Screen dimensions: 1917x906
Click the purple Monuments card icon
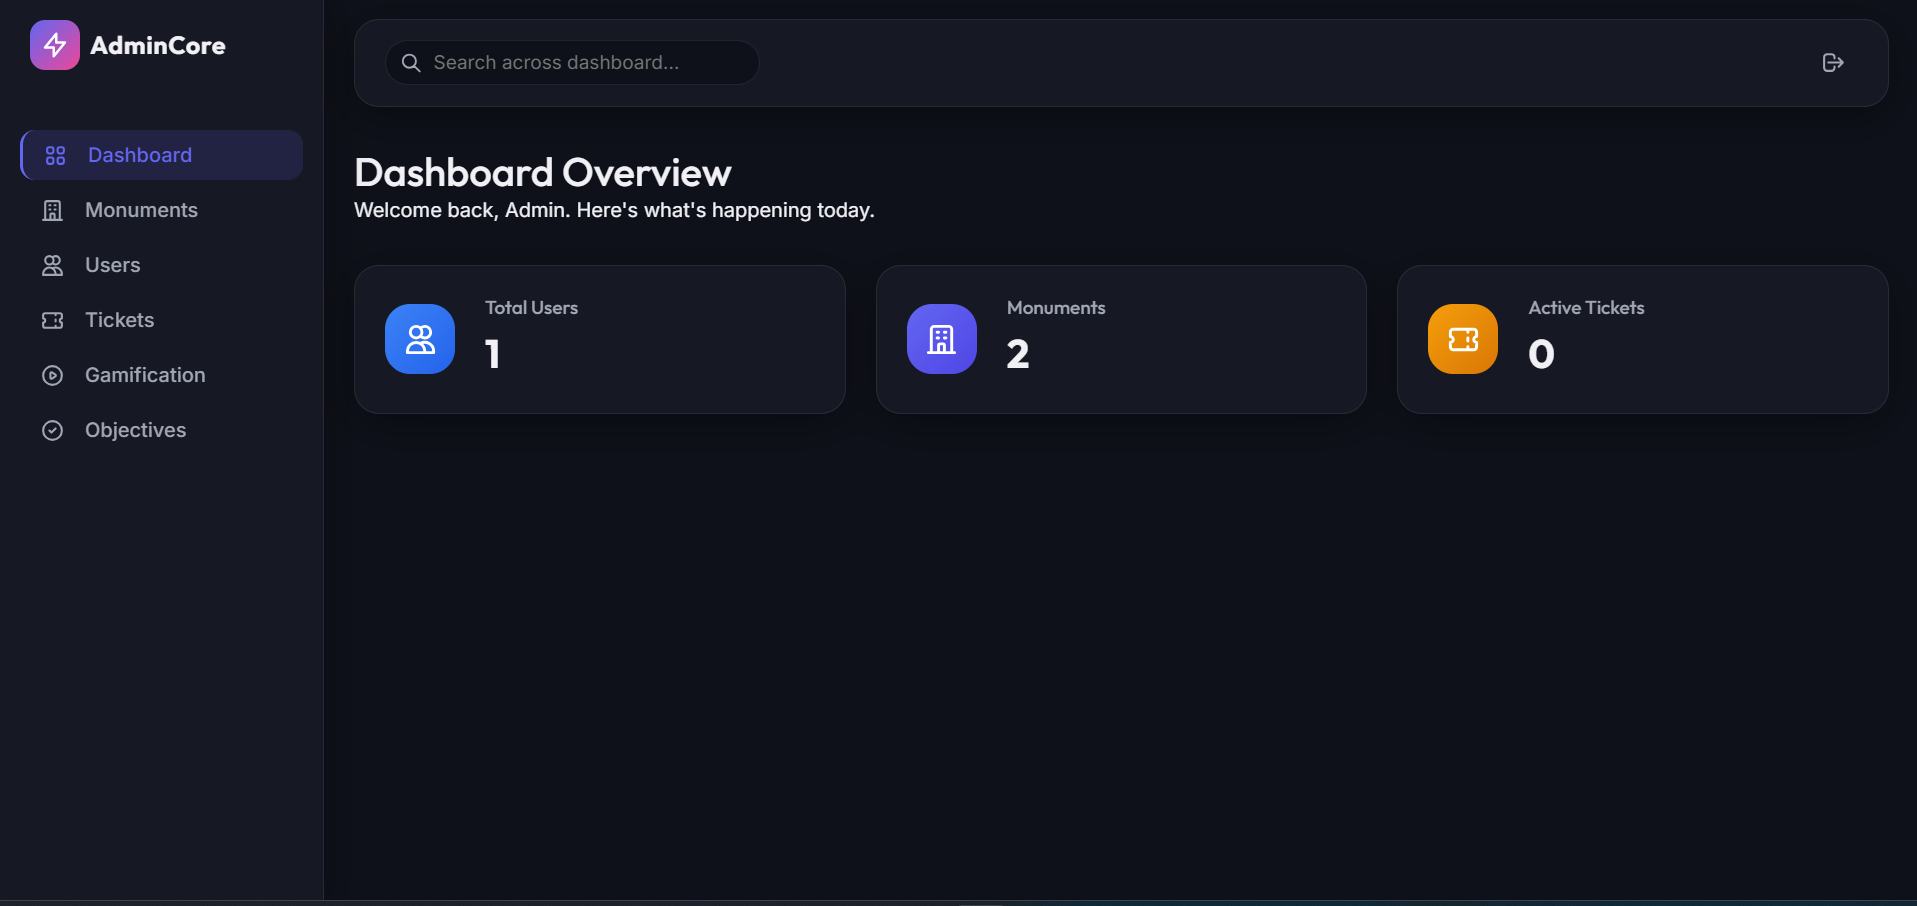[x=942, y=339]
